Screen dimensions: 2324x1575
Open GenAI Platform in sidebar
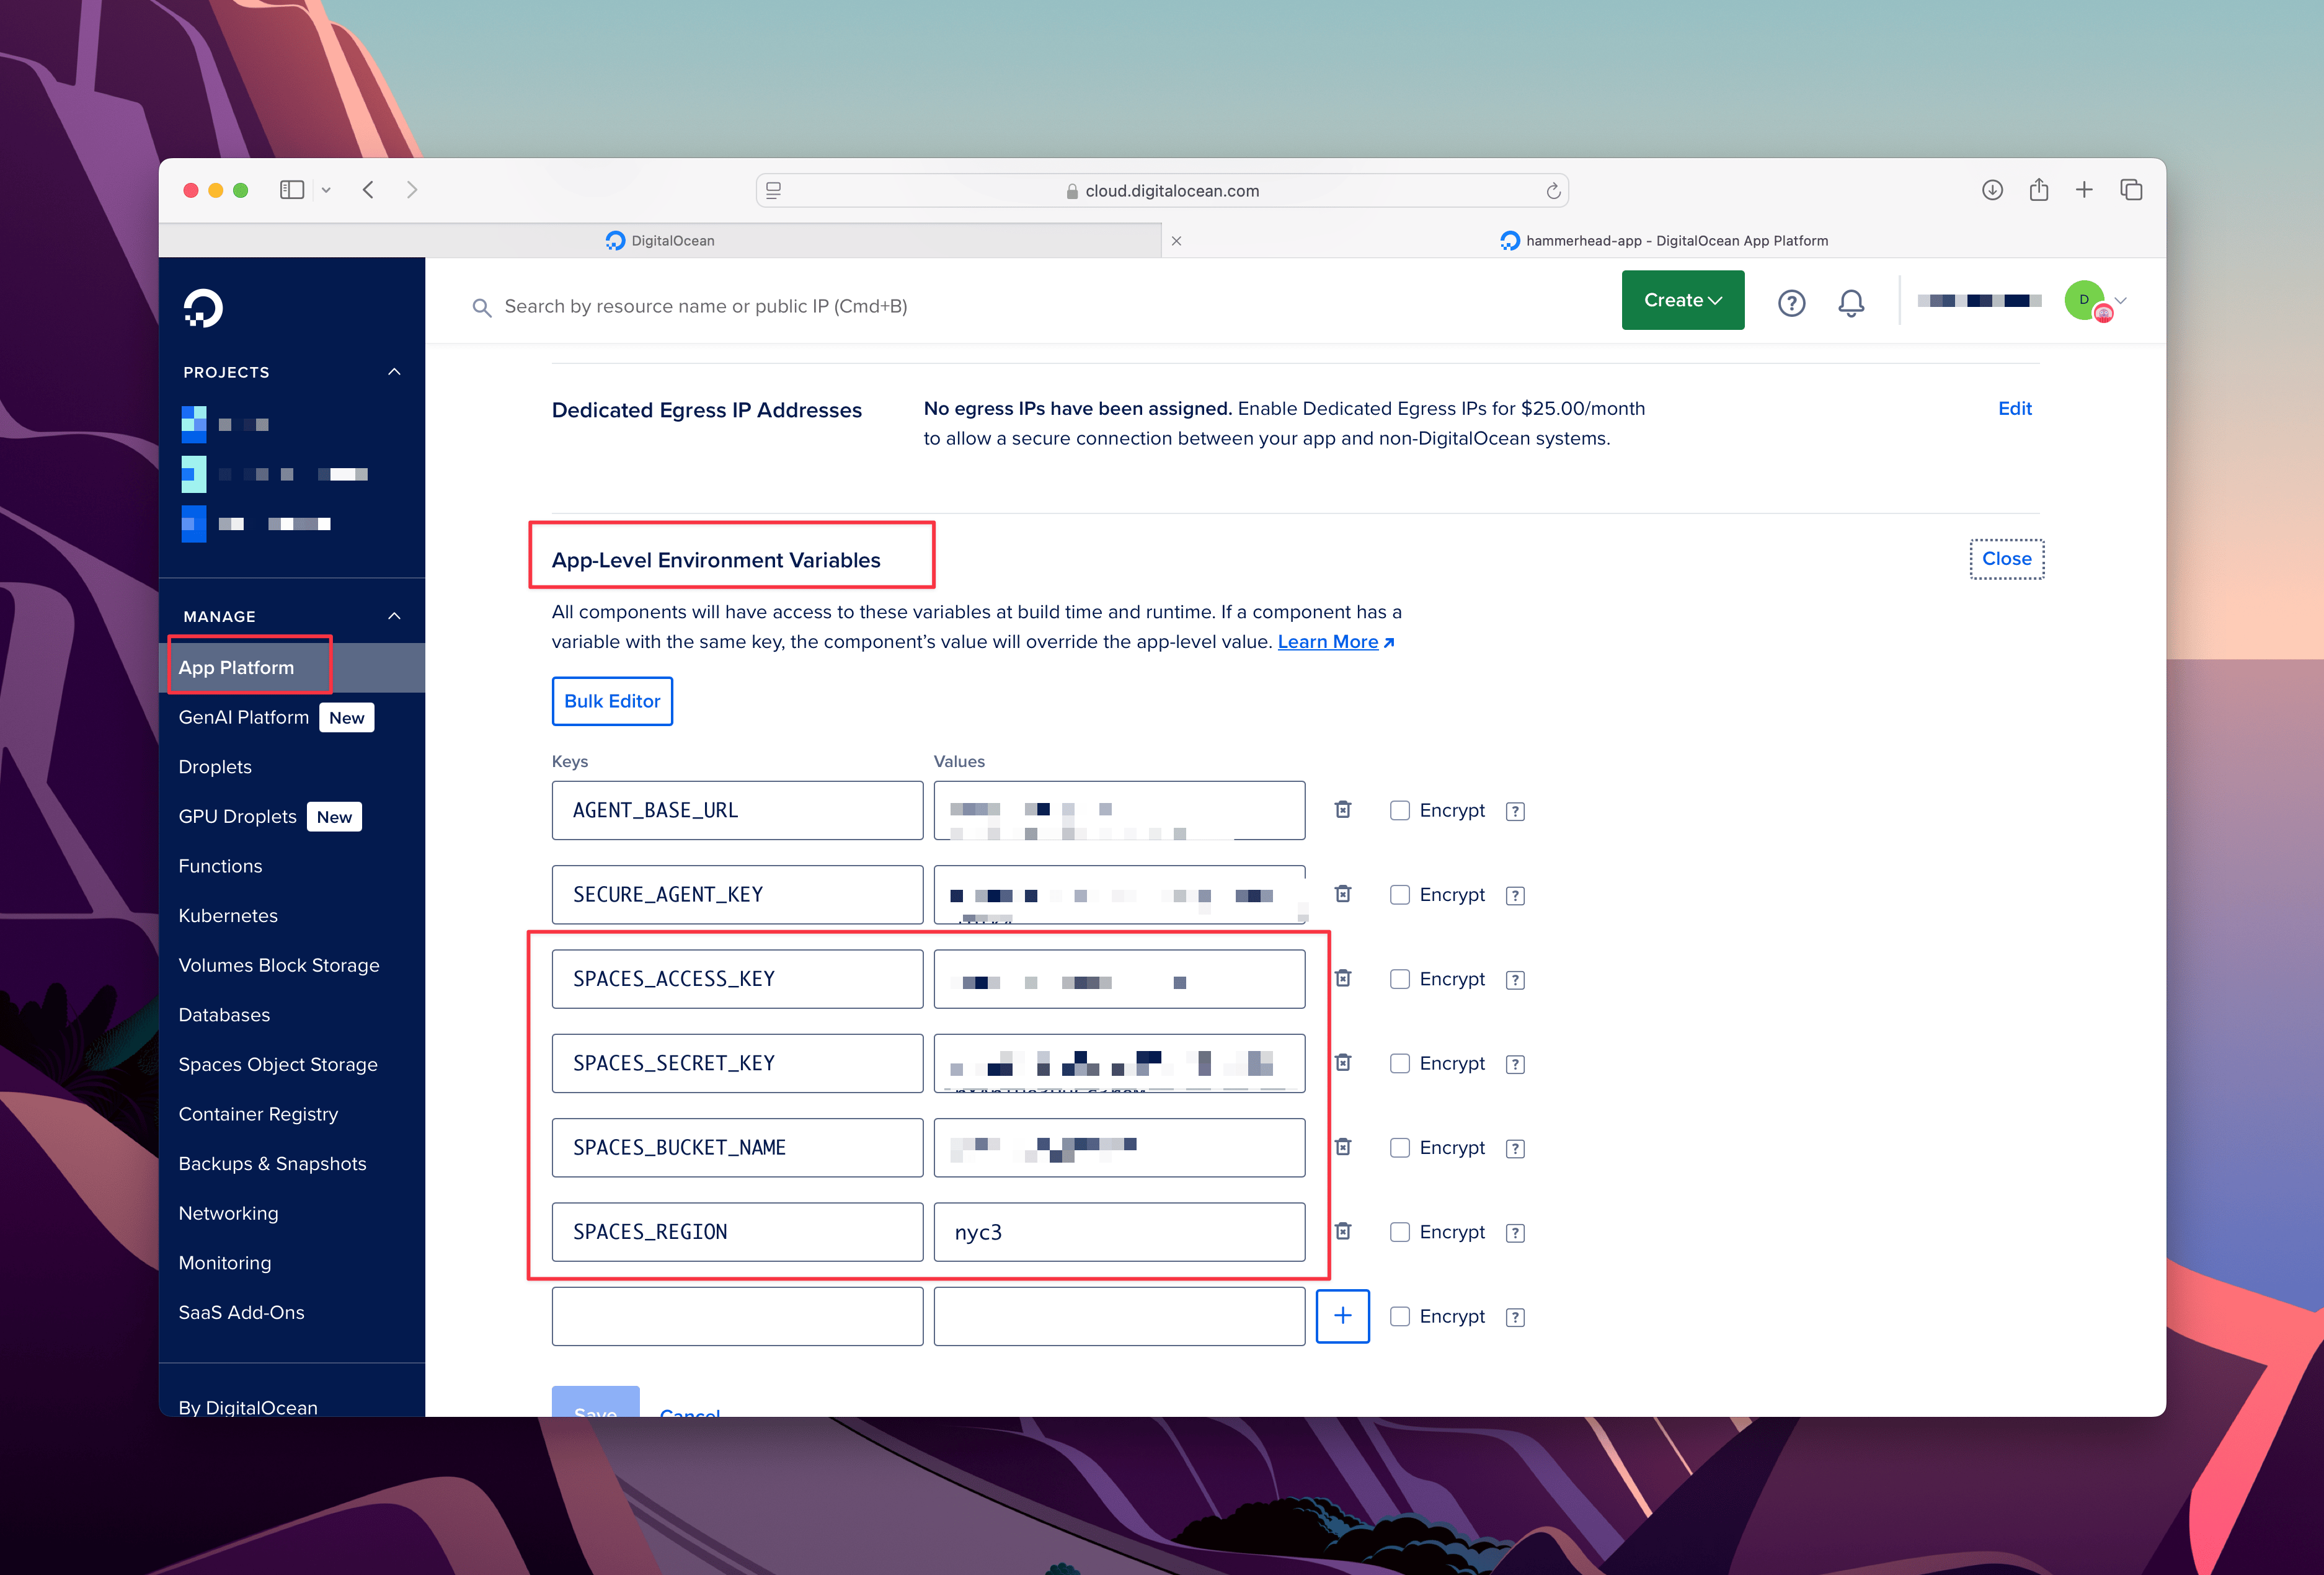coord(243,717)
